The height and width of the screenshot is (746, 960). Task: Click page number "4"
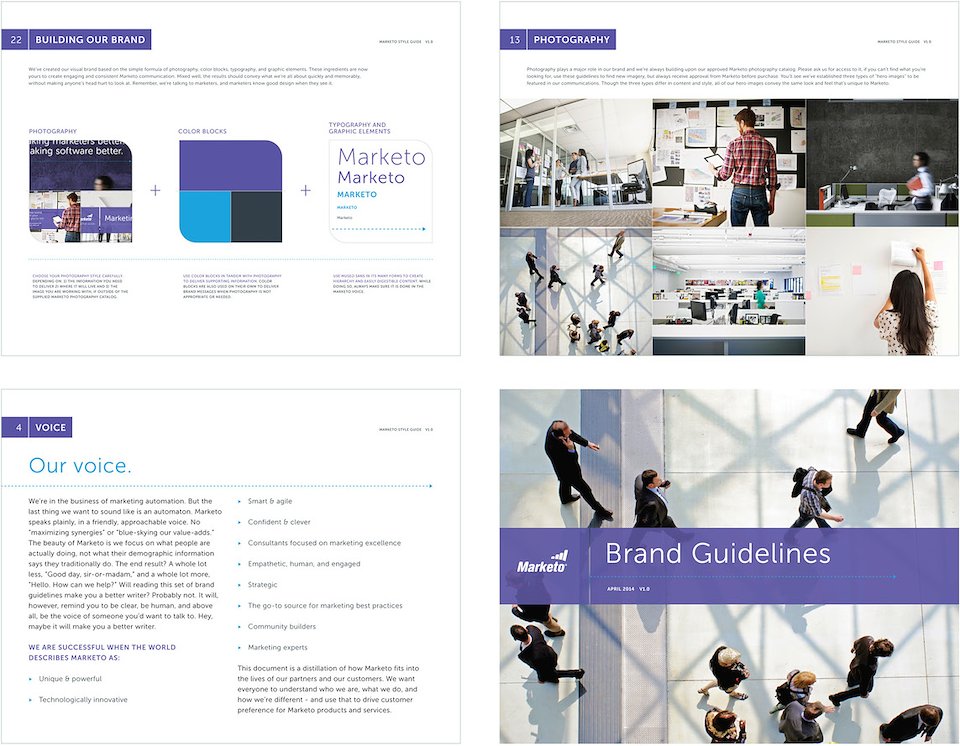tap(18, 428)
